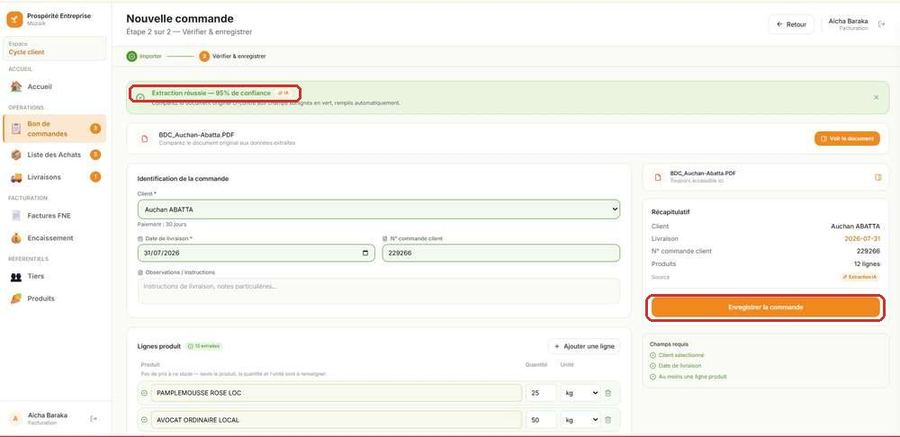Image resolution: width=900 pixels, height=437 pixels.
Task: Click the Liste des Achats box icon
Action: (16, 154)
